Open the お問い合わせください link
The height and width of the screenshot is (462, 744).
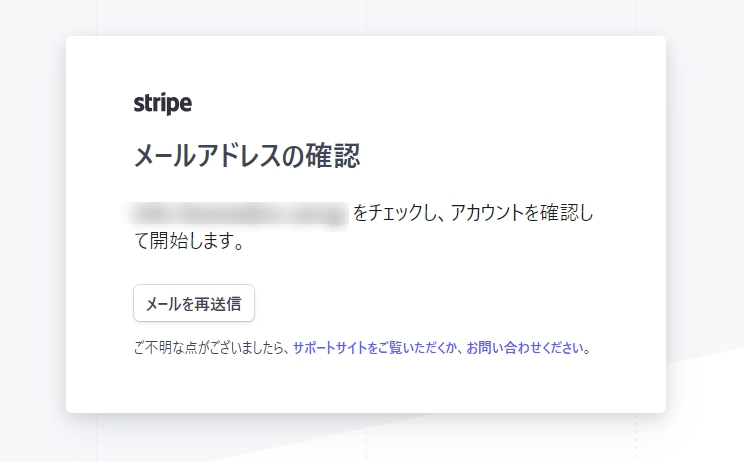[525, 348]
